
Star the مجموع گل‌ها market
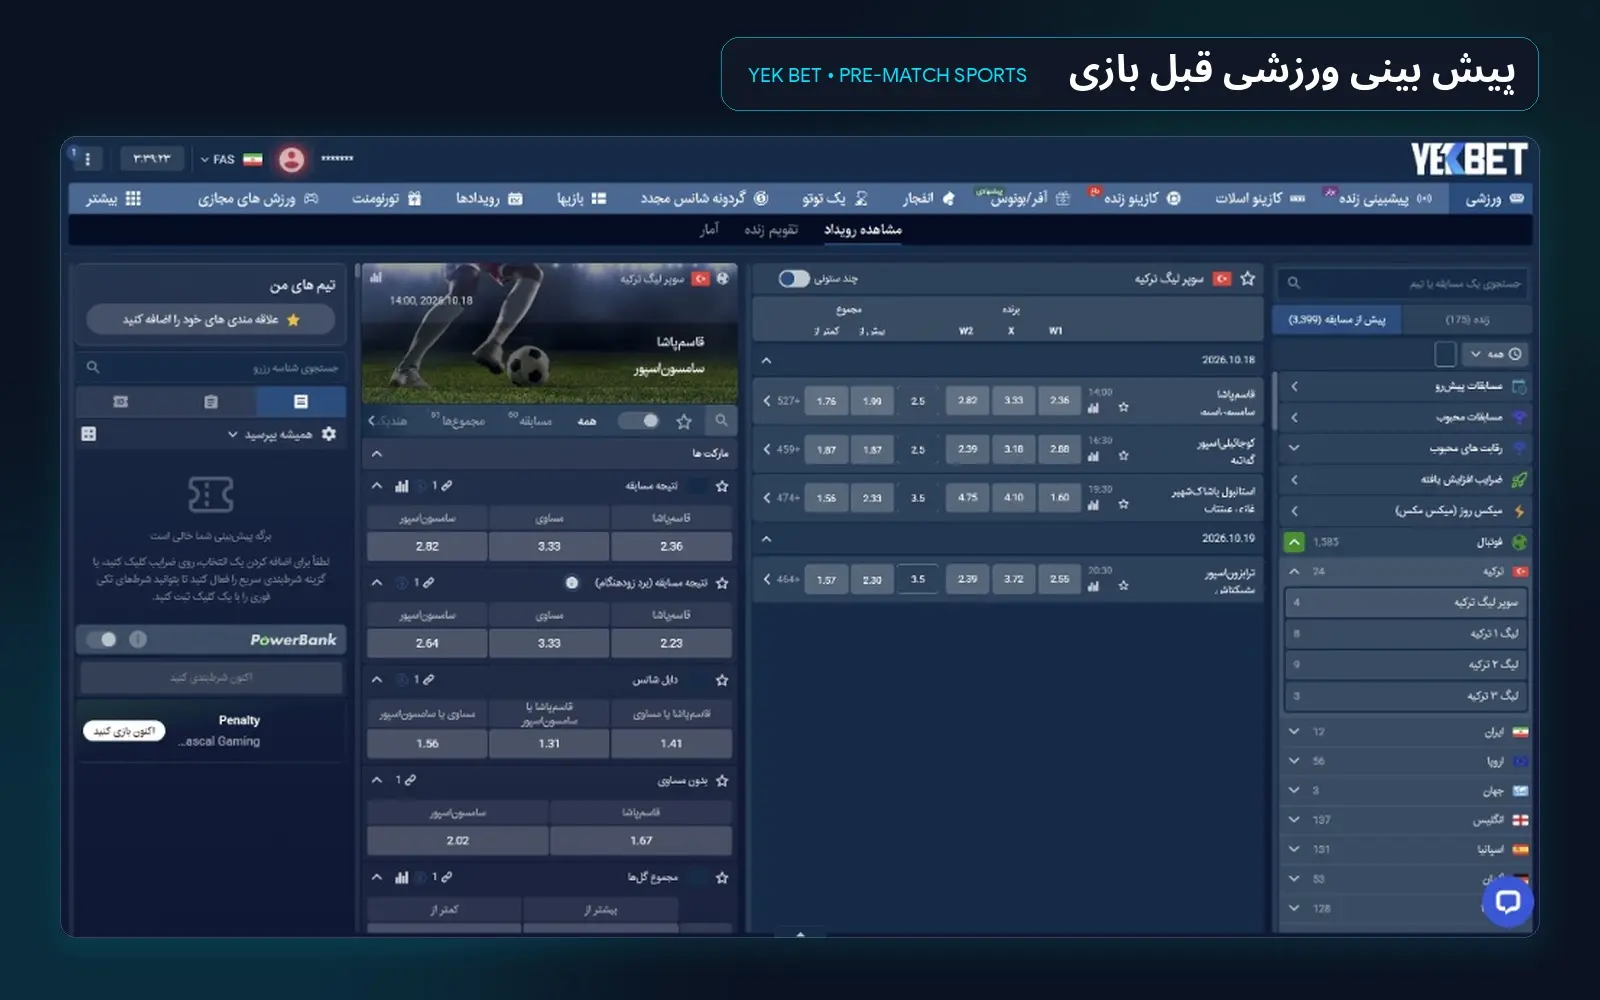coord(722,877)
